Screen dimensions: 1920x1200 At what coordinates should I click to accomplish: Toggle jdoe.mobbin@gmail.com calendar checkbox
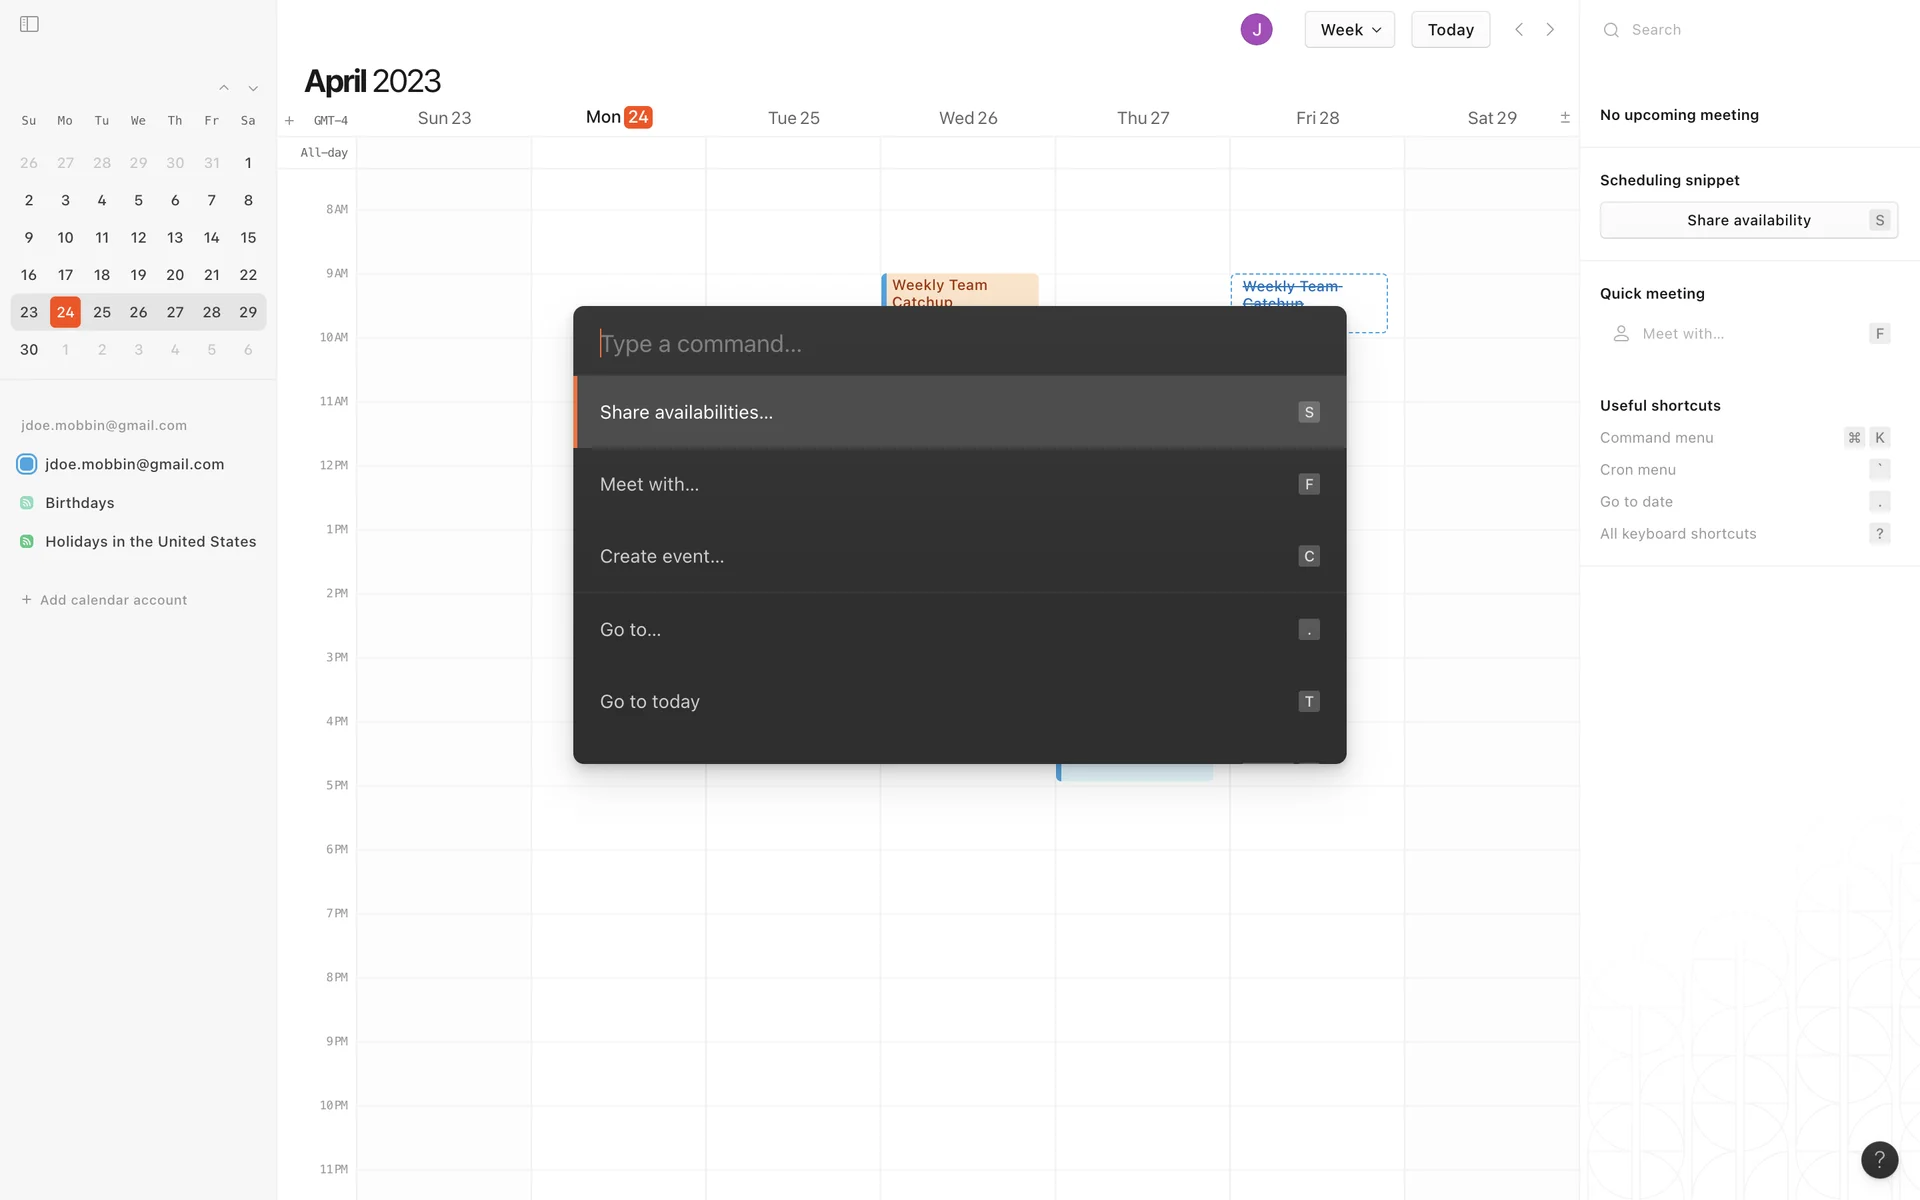(27, 464)
